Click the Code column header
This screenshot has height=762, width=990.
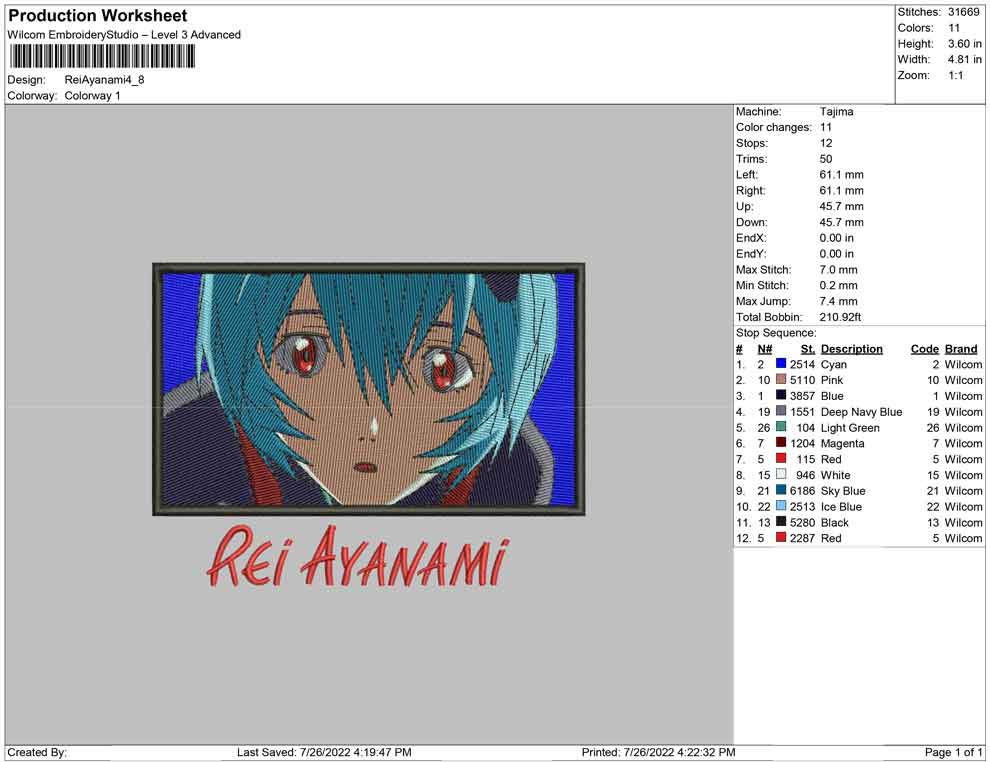click(x=924, y=349)
